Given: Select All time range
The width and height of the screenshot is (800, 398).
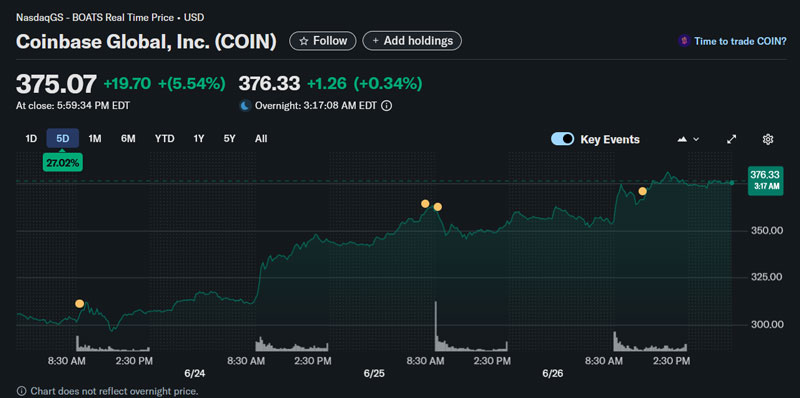Looking at the screenshot, I should [x=261, y=139].
